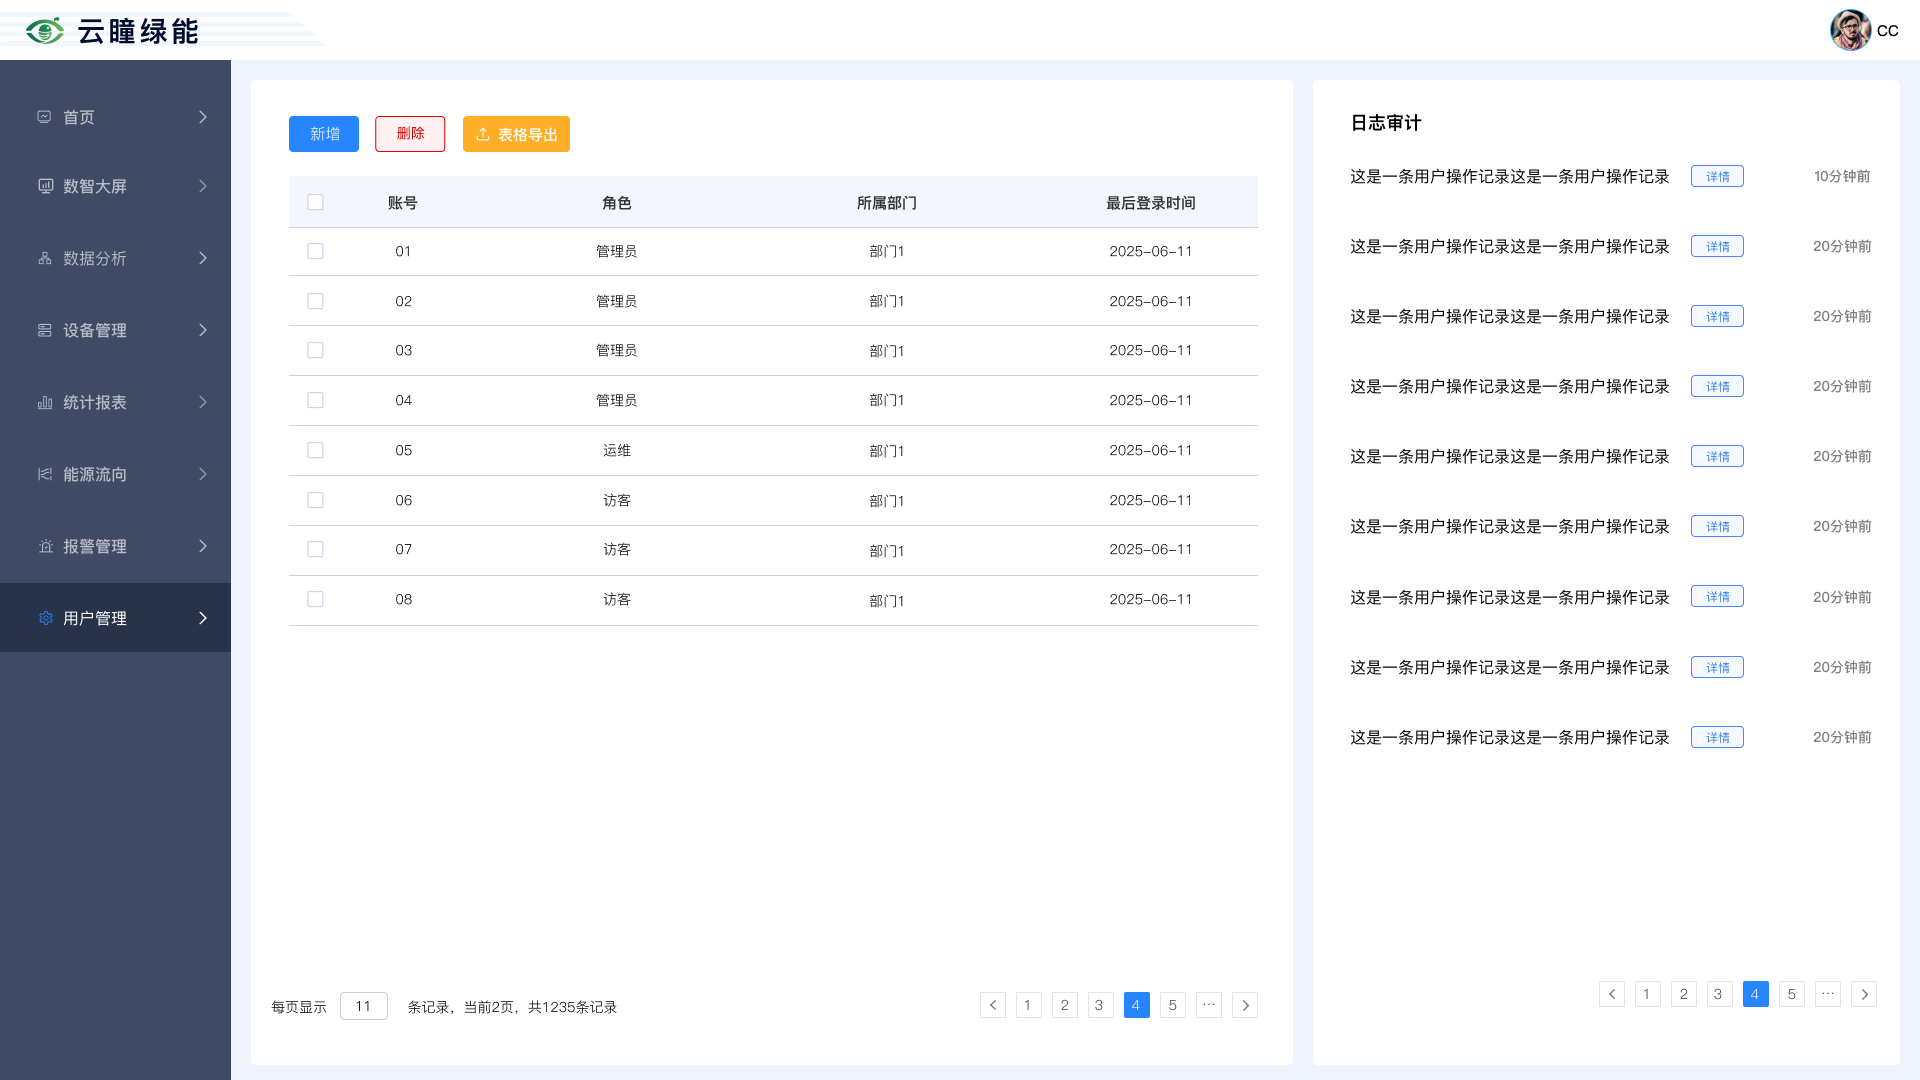The width and height of the screenshot is (1920, 1080).
Task: Click the 用户管理 gear icon
Action: [x=45, y=618]
